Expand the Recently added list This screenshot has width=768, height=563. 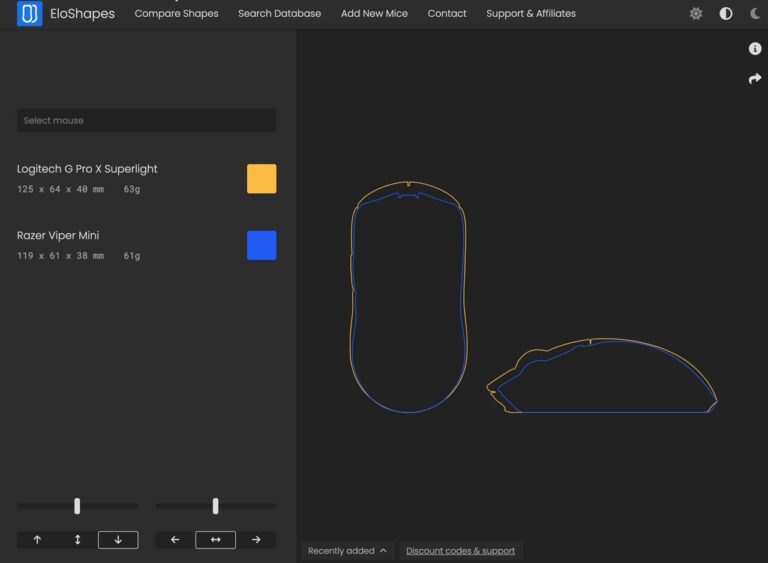pyautogui.click(x=347, y=551)
